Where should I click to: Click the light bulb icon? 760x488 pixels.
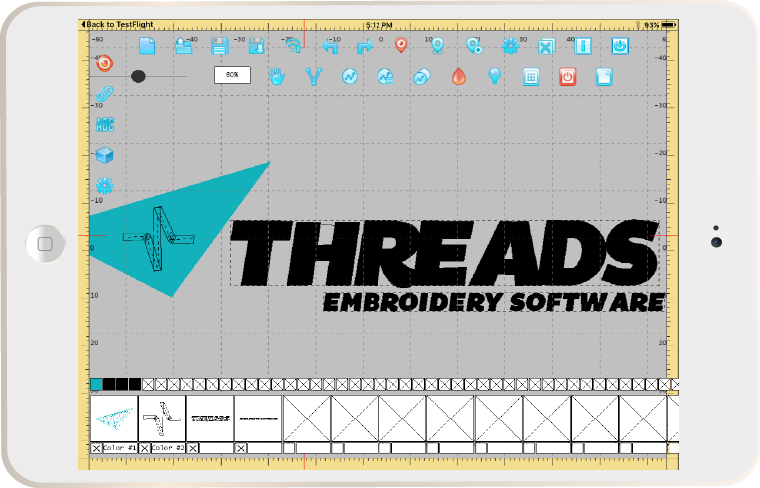(x=494, y=76)
